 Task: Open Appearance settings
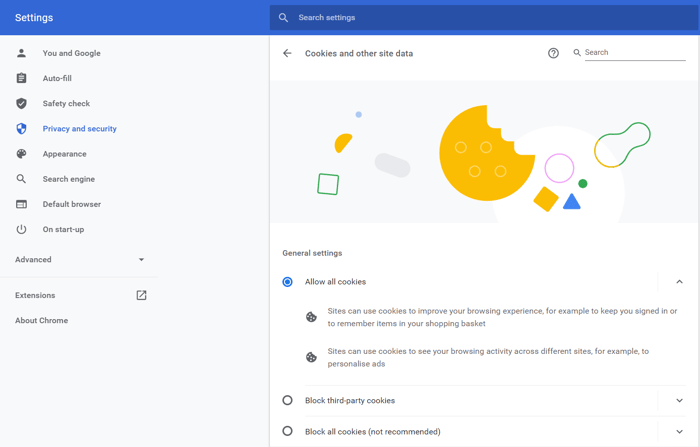65,154
